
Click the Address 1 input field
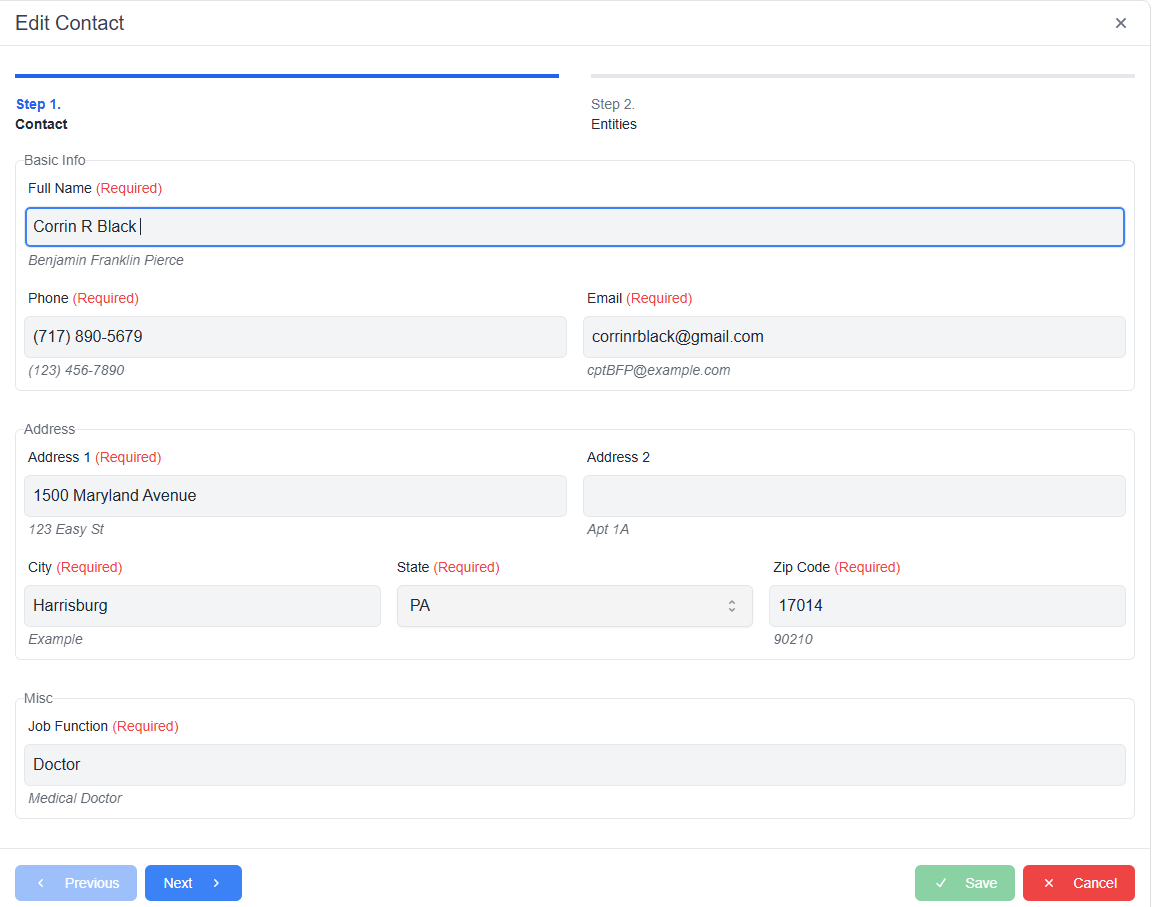295,496
